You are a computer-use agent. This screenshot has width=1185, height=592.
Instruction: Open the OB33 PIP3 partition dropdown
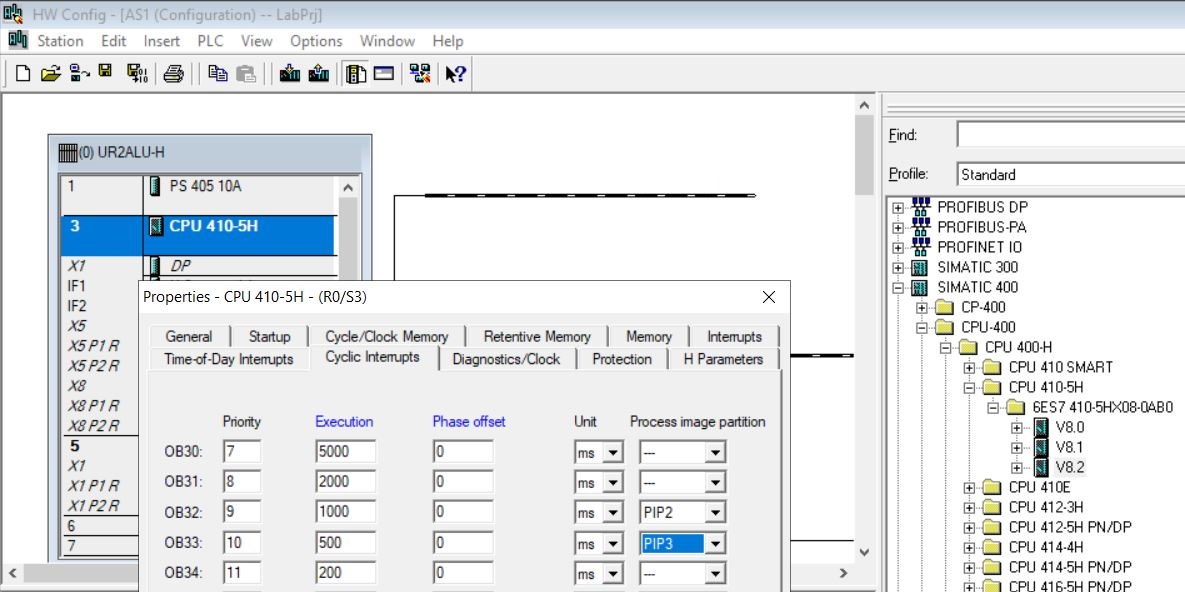coord(714,544)
